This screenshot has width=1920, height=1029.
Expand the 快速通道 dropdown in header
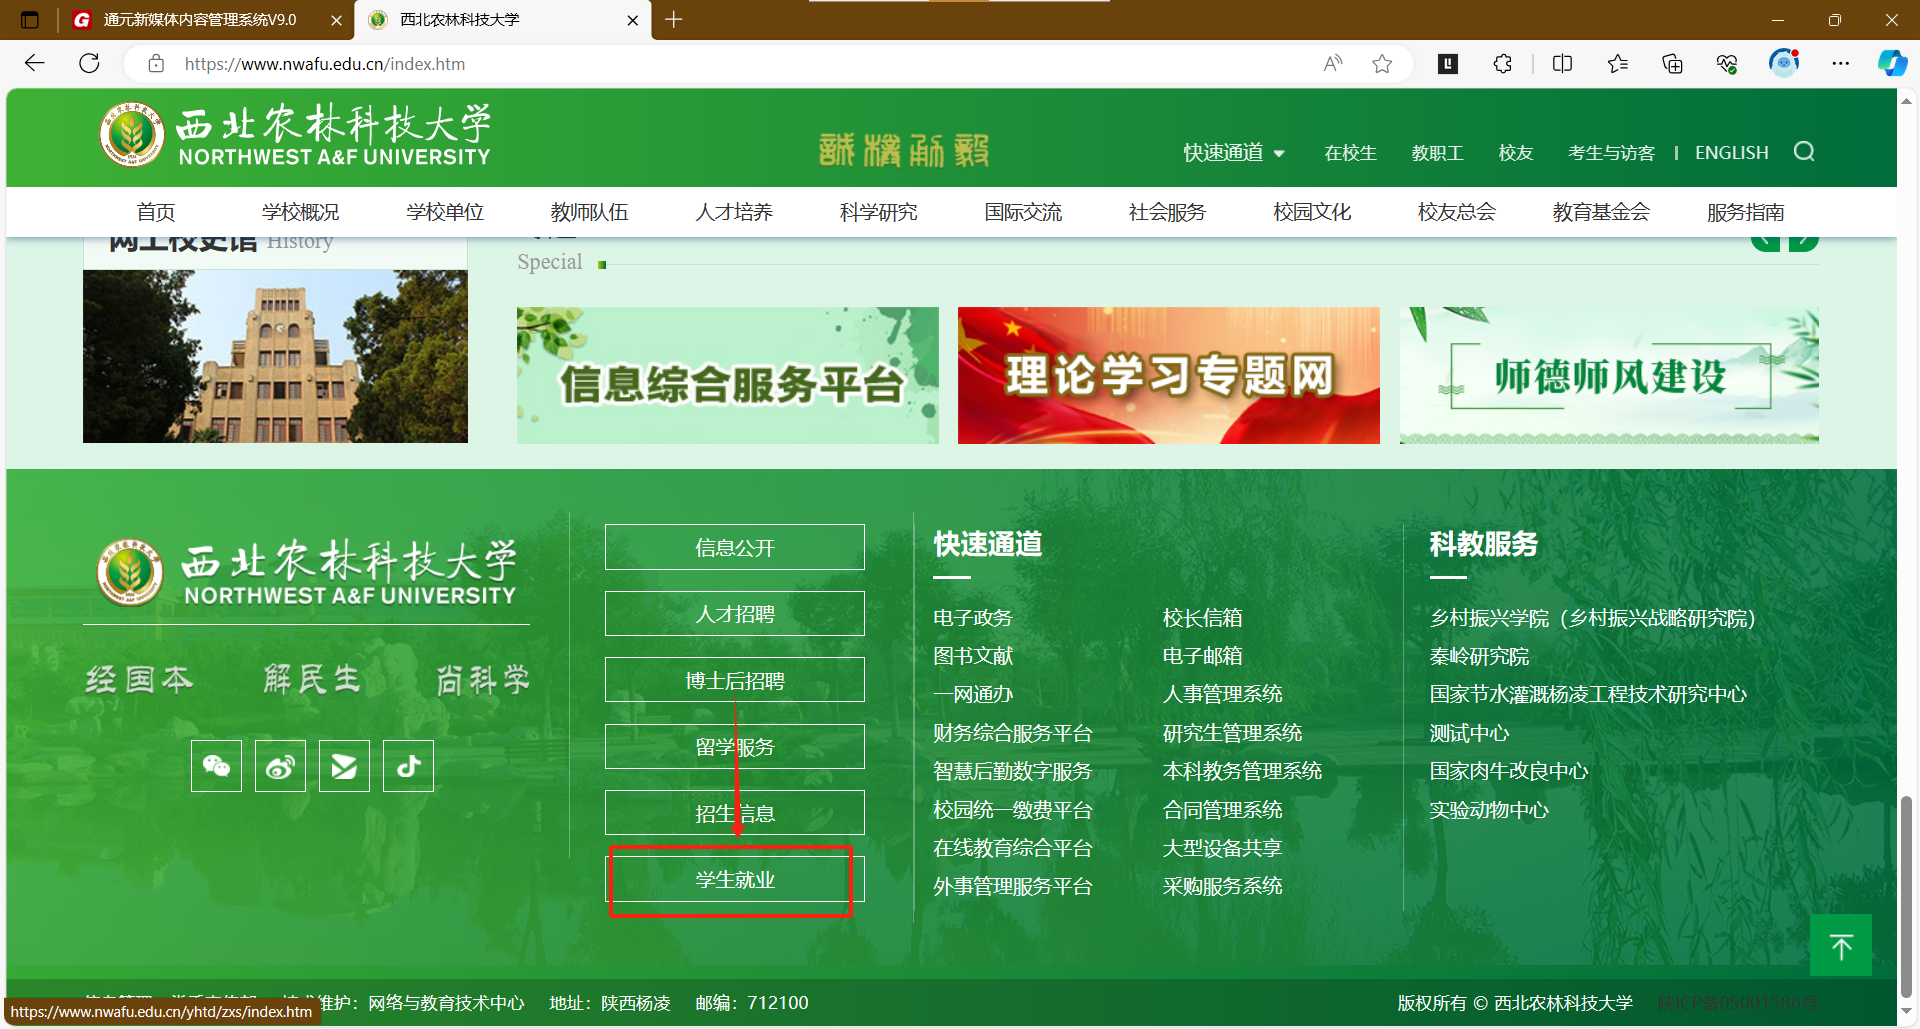pyautogui.click(x=1234, y=153)
